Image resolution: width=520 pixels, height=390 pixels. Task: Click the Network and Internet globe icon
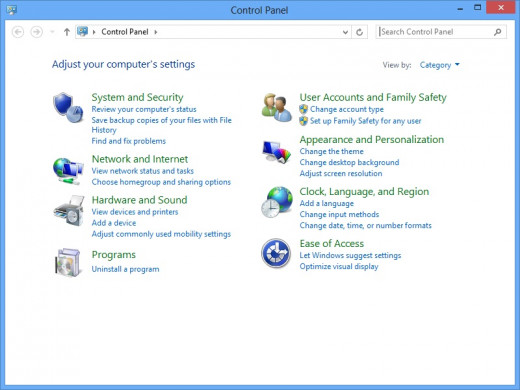tap(68, 171)
